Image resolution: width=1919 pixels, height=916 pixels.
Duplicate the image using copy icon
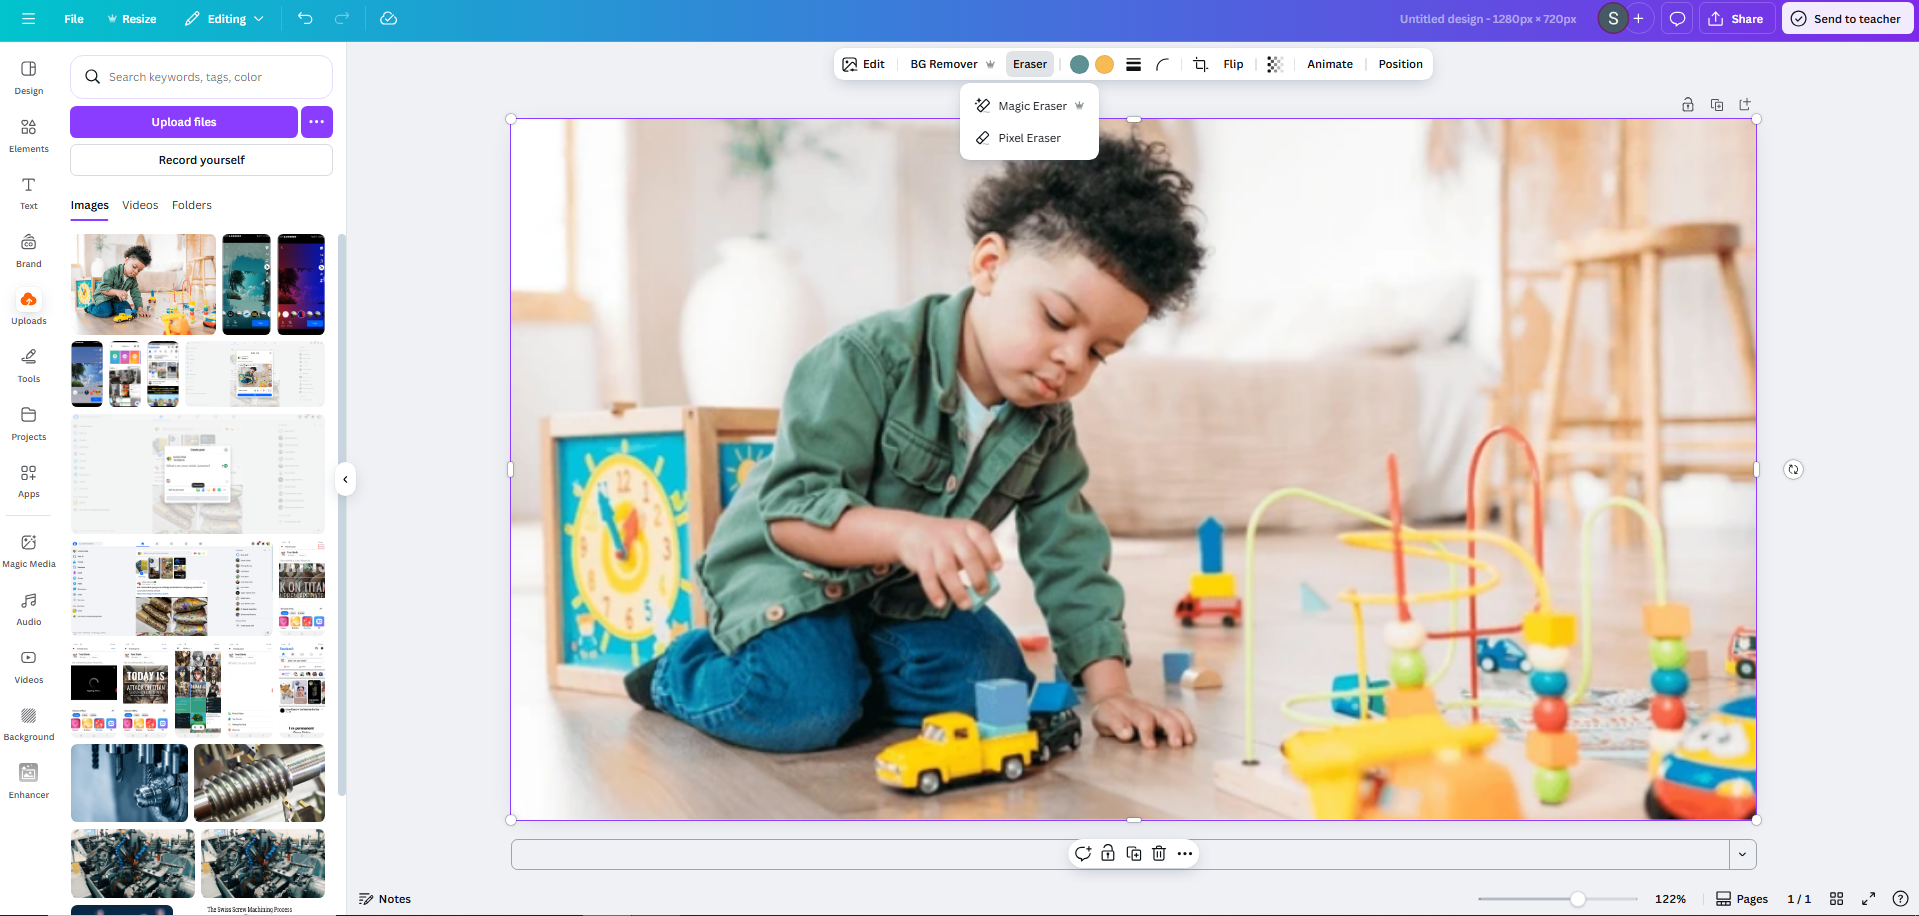[1133, 853]
